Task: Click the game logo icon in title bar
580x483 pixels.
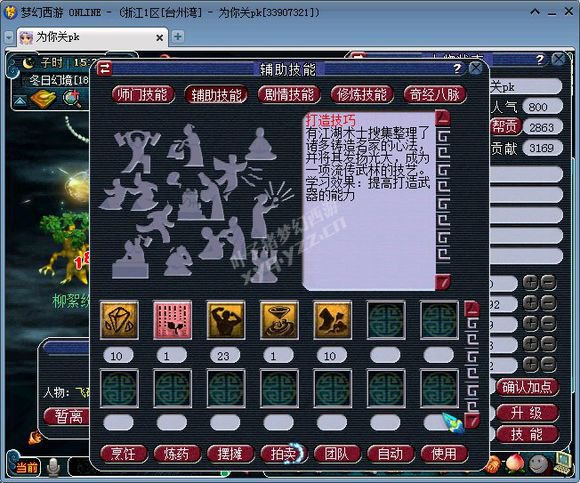Action: point(10,12)
